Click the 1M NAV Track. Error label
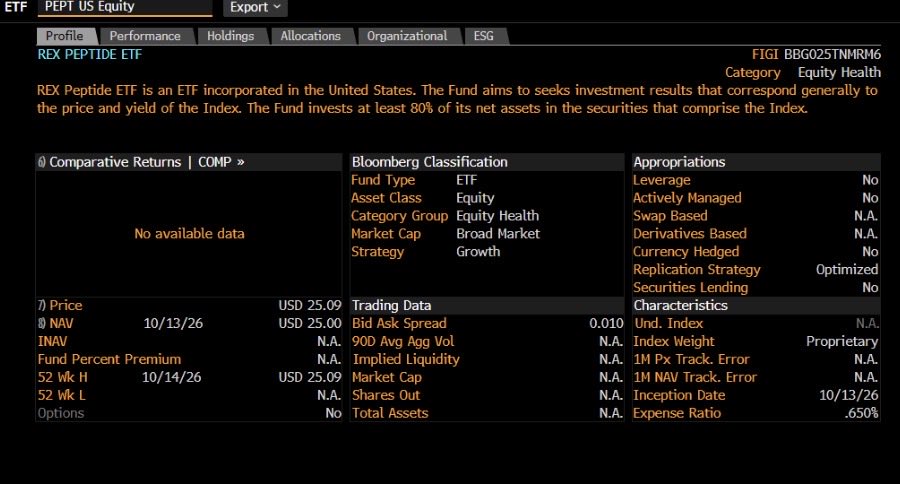The height and width of the screenshot is (484, 900). 695,377
